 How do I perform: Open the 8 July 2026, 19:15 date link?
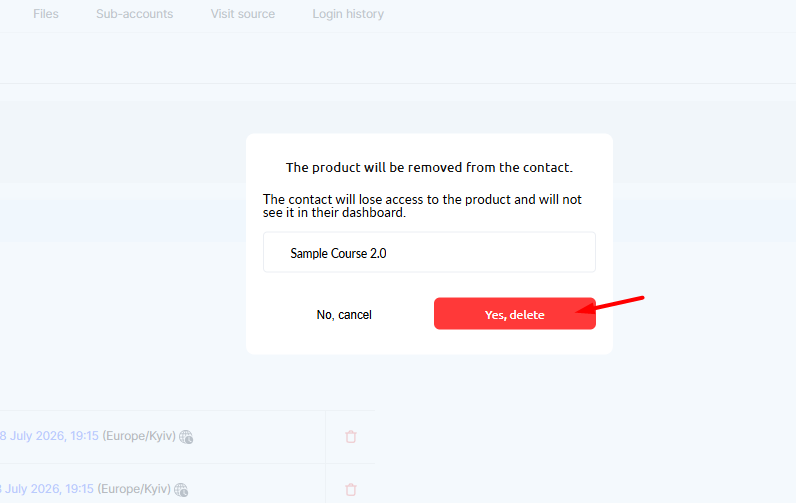point(49,436)
